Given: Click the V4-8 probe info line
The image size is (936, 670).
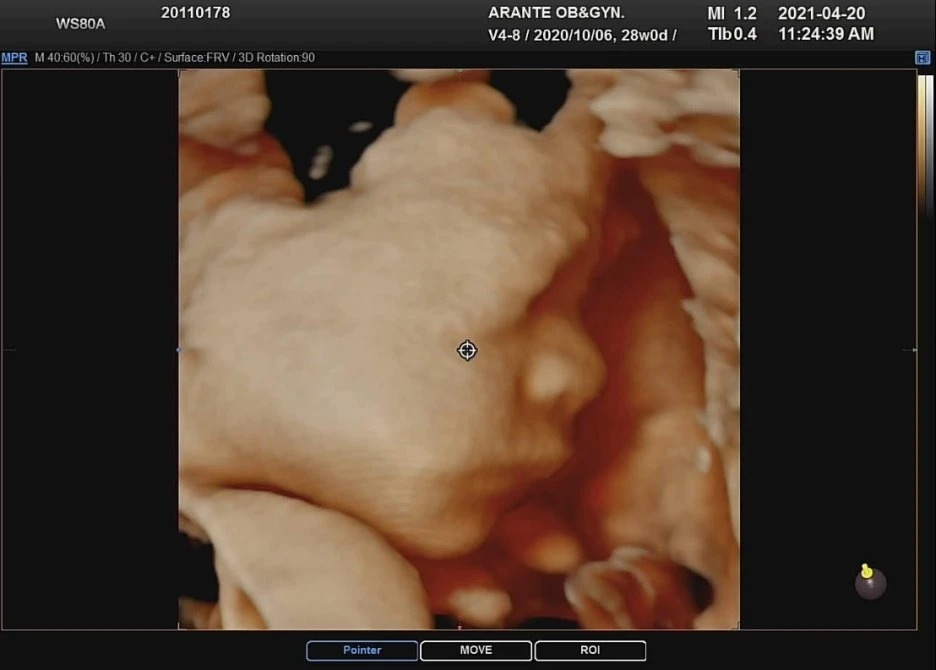Looking at the screenshot, I should (582, 35).
